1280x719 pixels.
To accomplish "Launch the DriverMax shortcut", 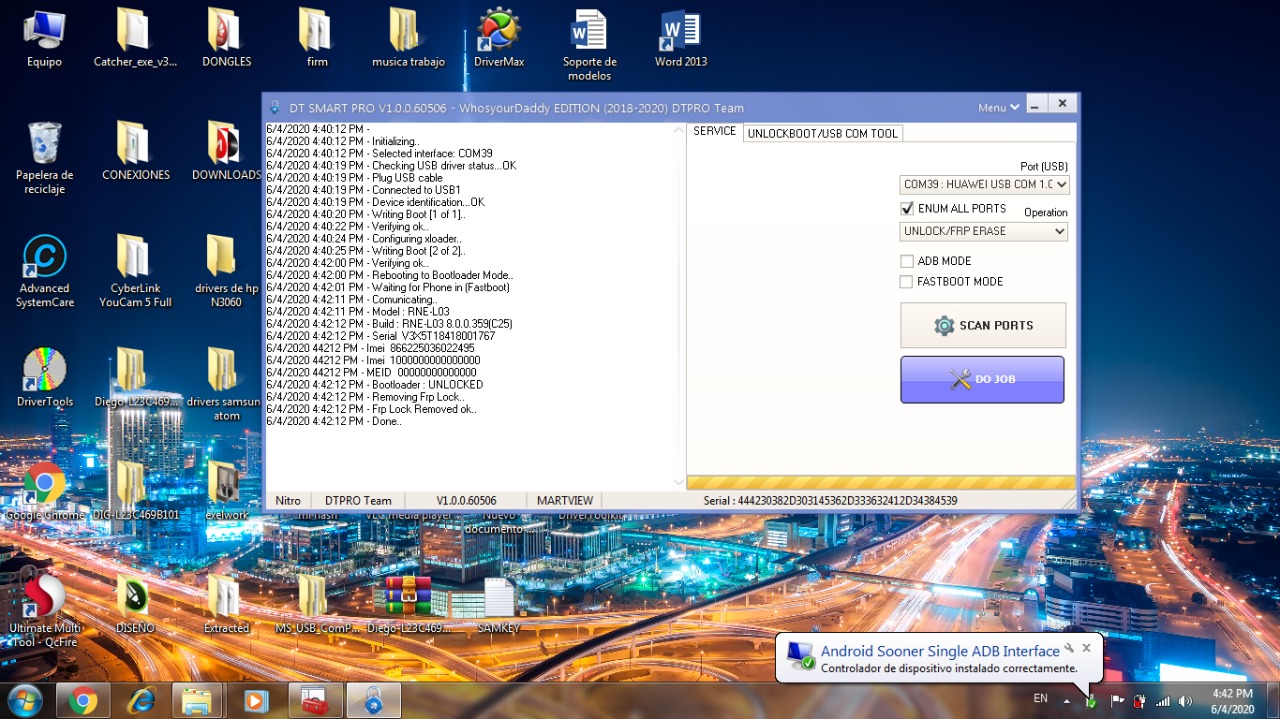I will (x=499, y=38).
